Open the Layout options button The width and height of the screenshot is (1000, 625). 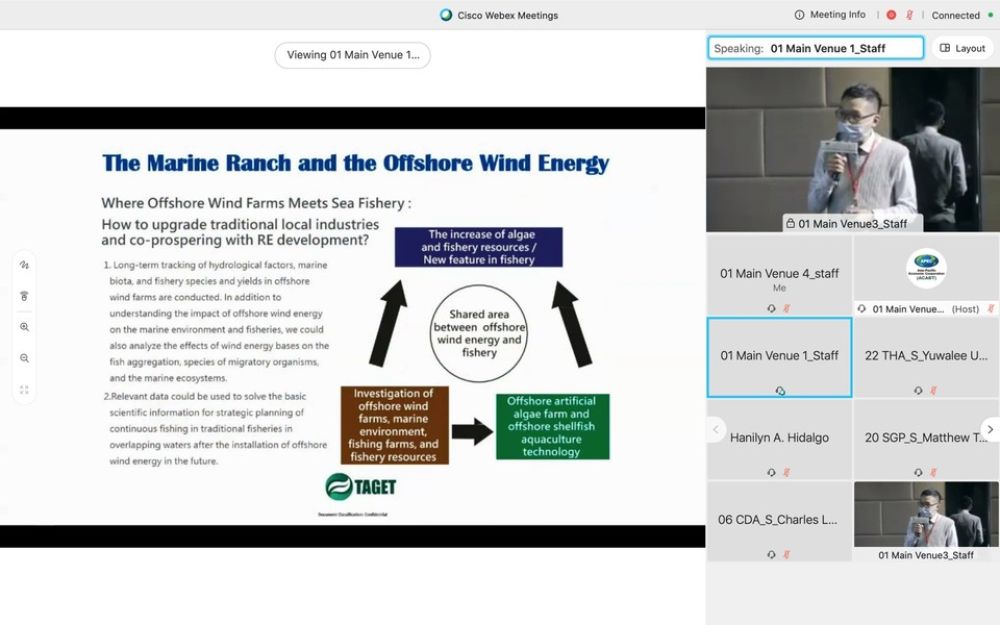[962, 48]
